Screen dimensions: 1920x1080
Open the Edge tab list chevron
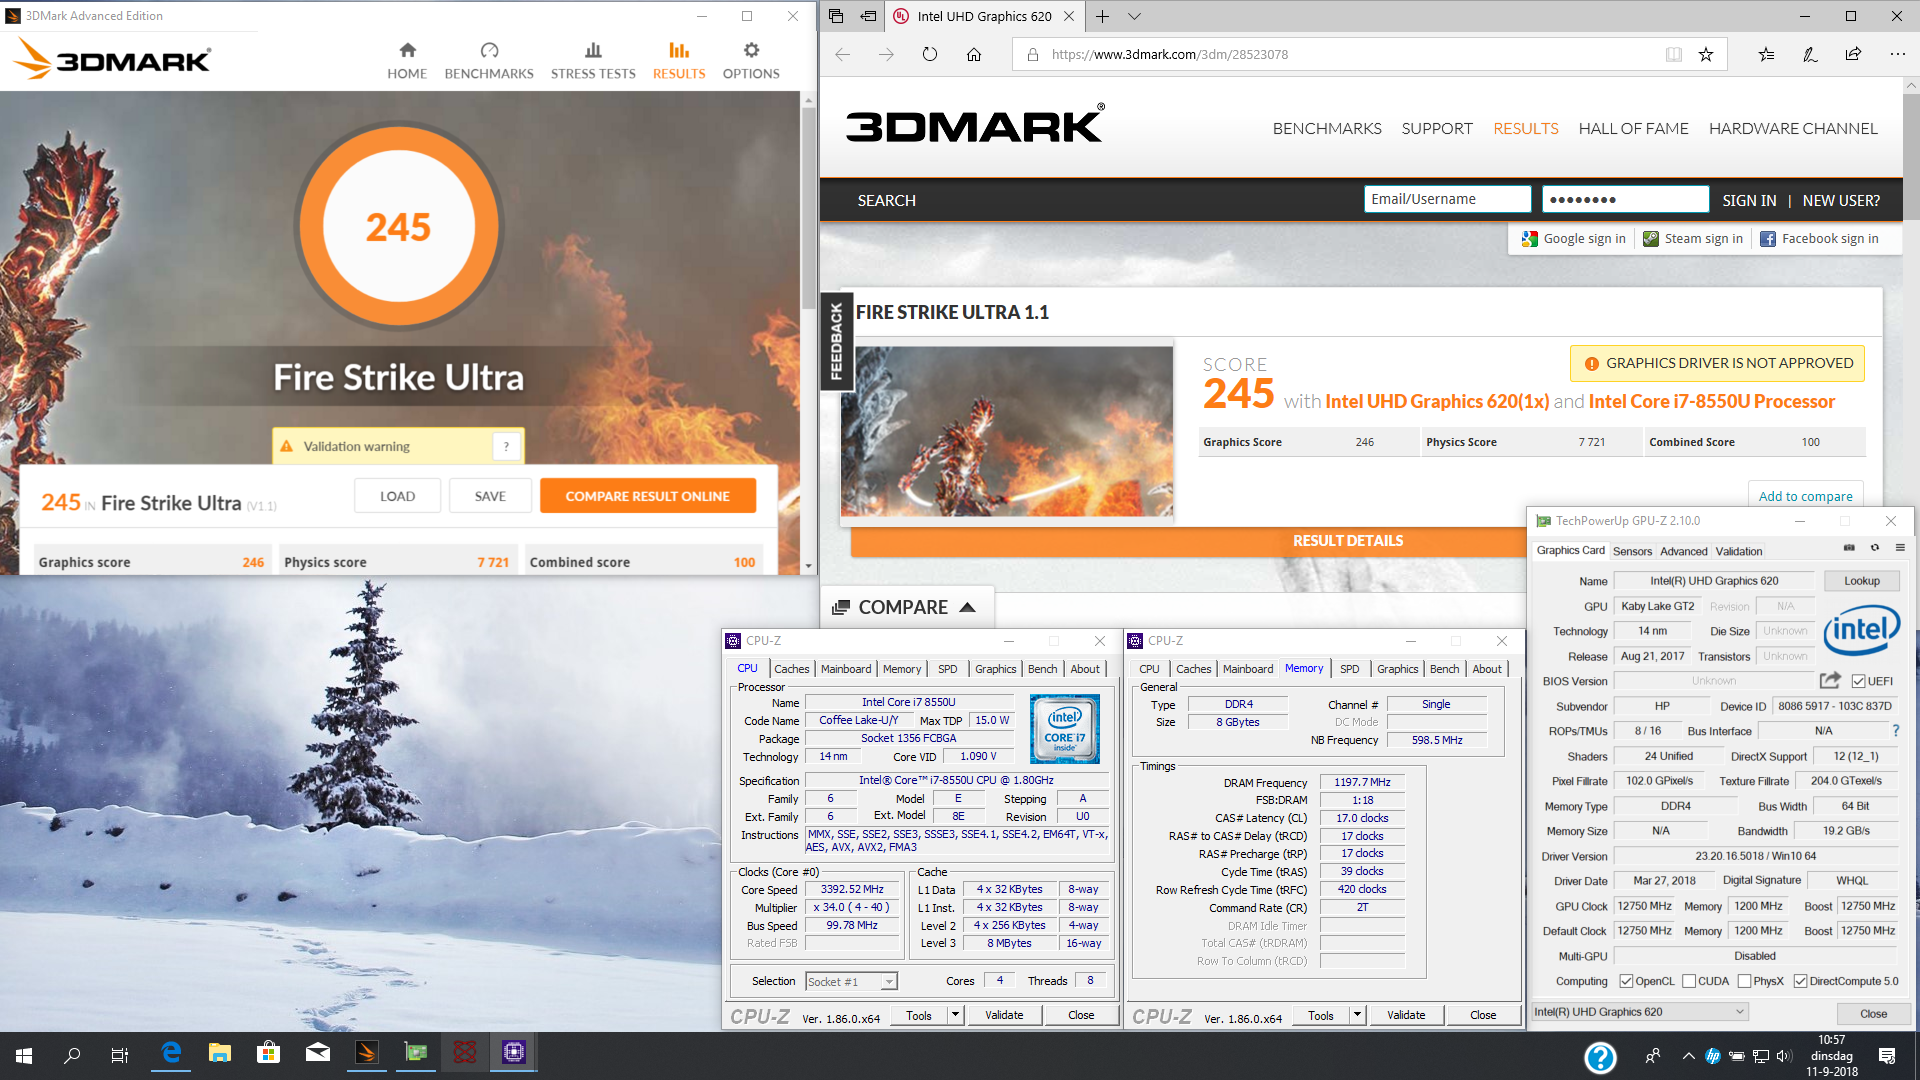1134,16
